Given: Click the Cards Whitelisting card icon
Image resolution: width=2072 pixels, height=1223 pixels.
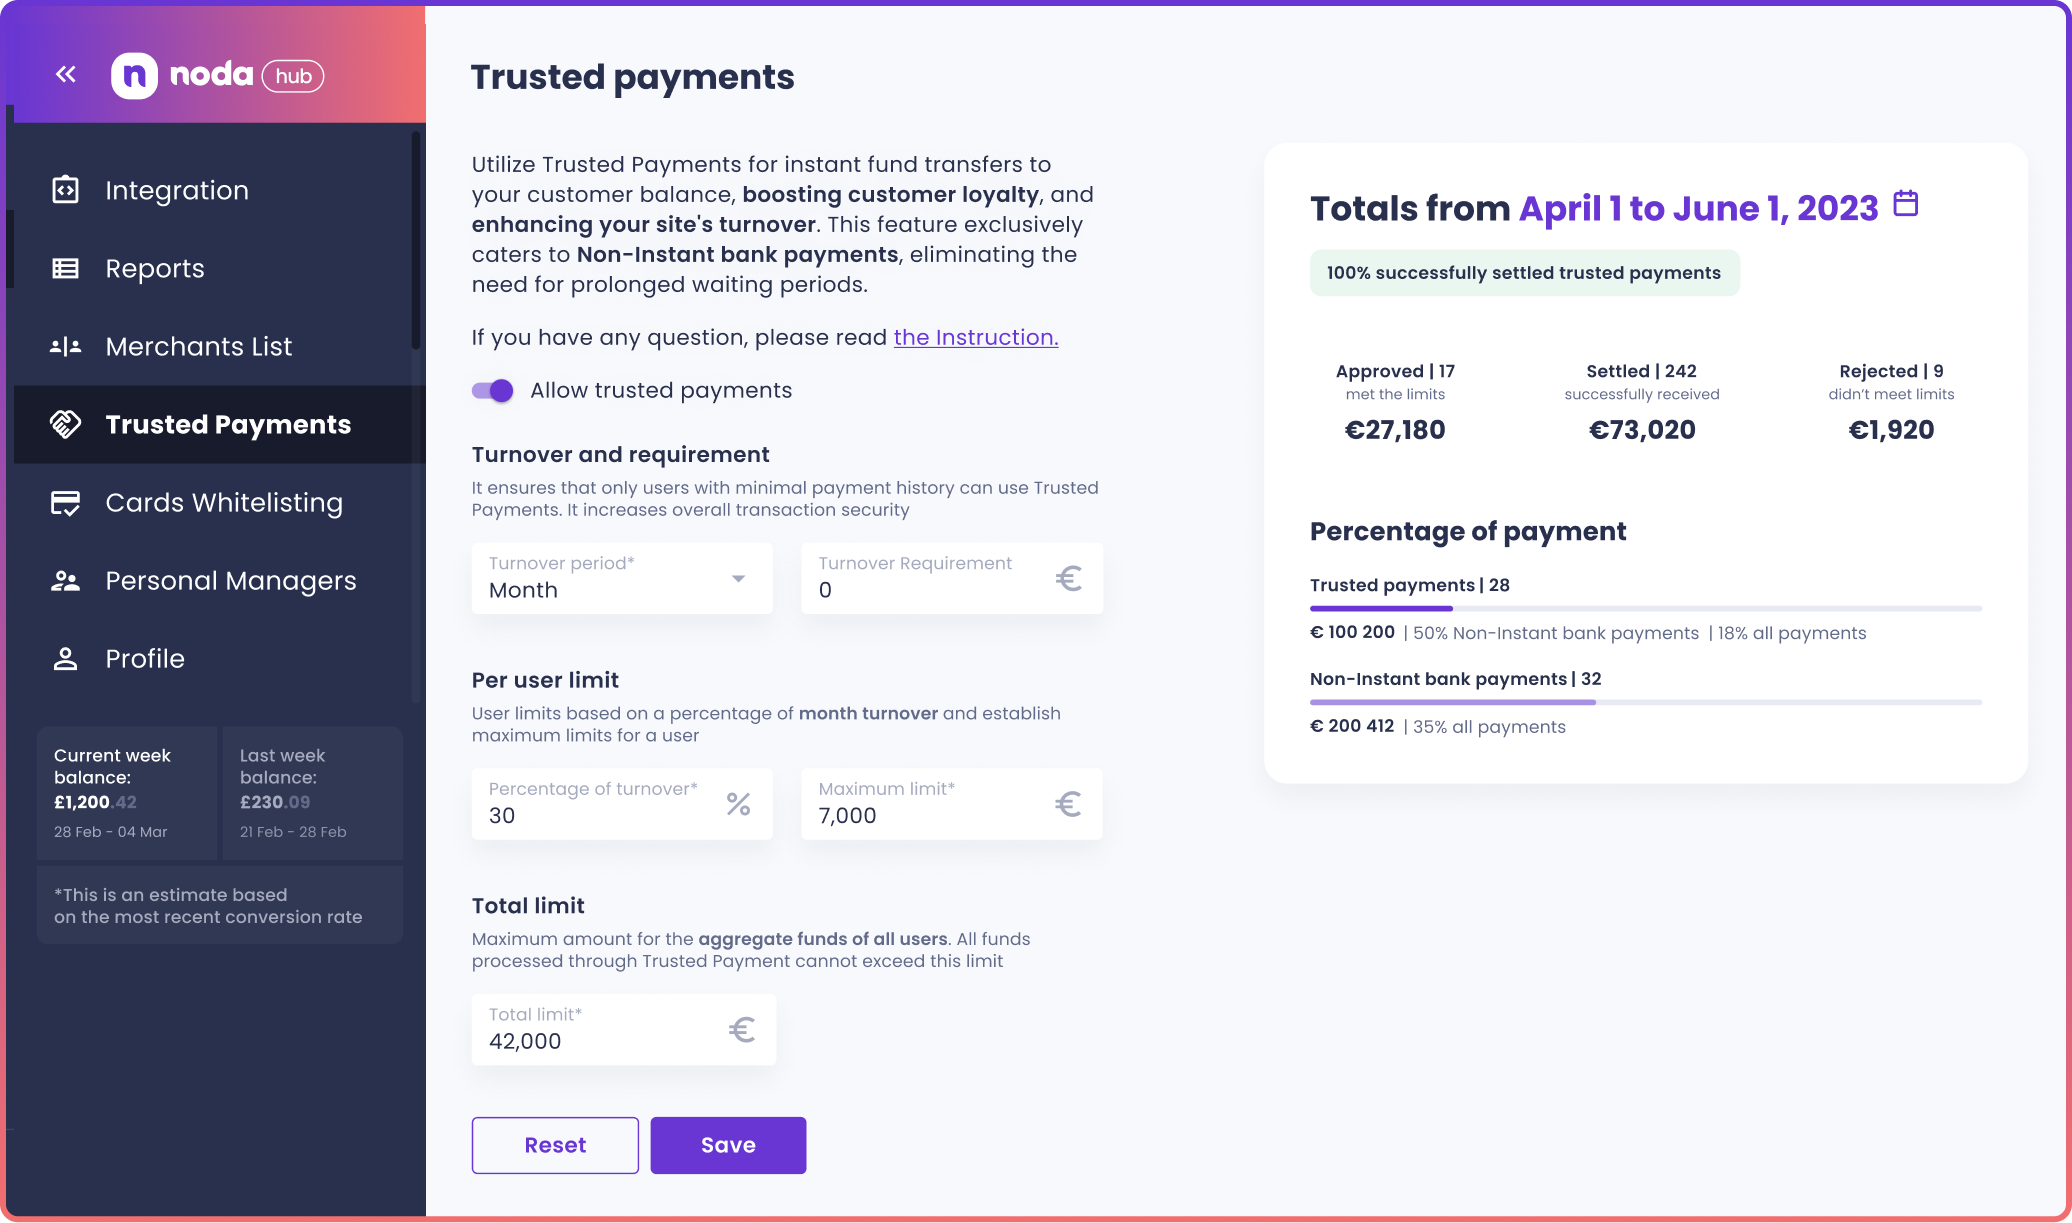Looking at the screenshot, I should point(66,503).
